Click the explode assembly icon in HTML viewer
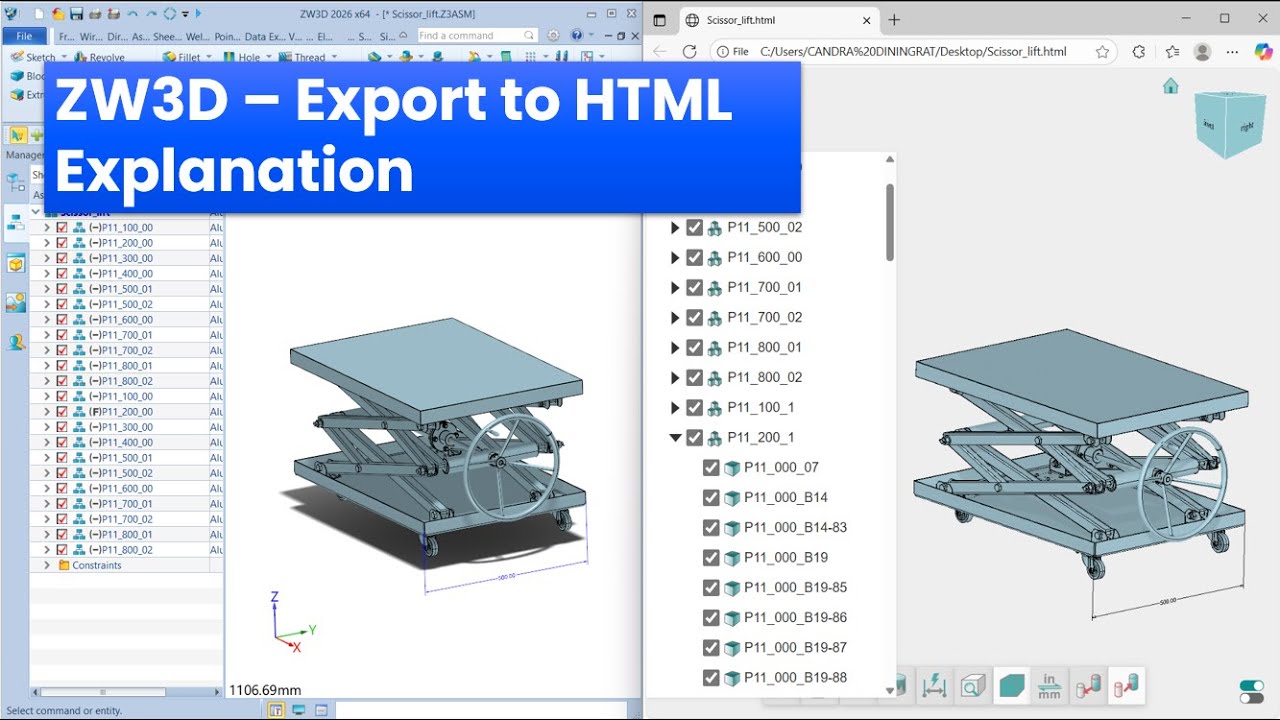This screenshot has height=720, width=1280. coord(1126,685)
